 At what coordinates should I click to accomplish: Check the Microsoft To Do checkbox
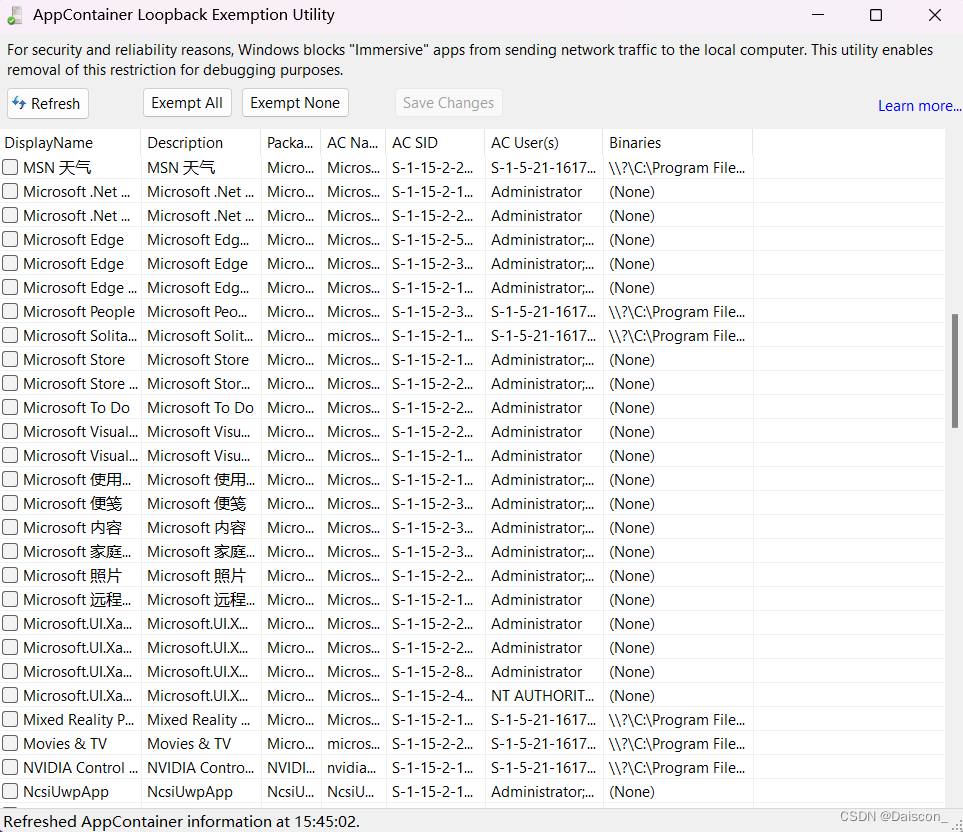(10, 407)
